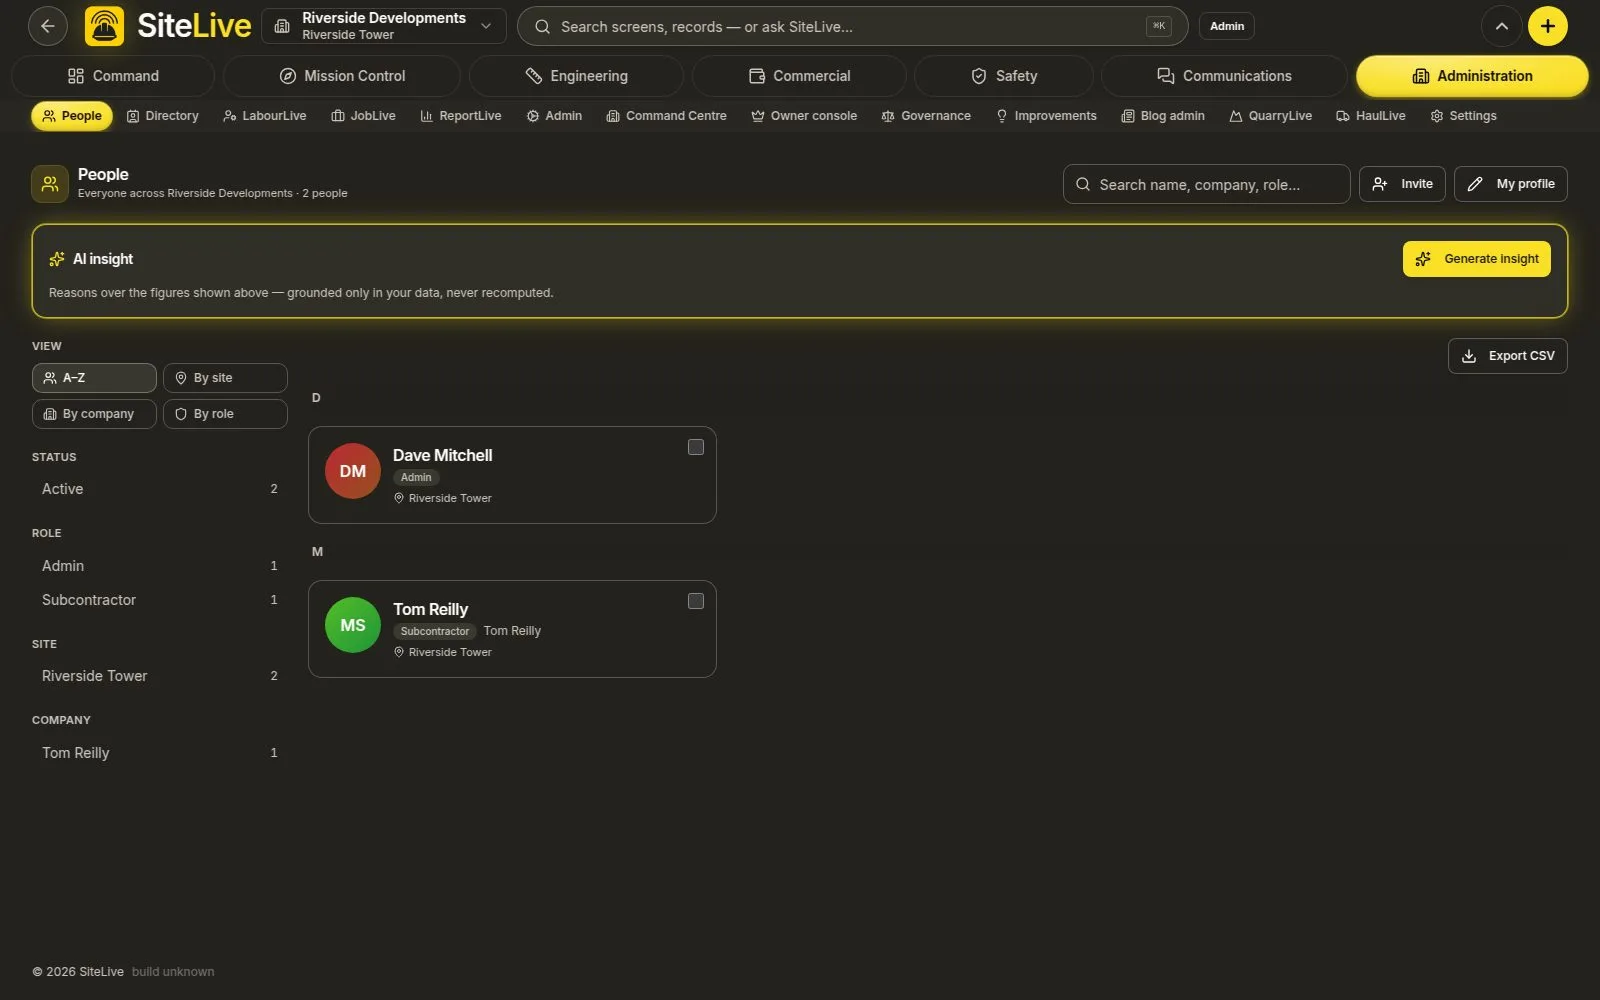
Task: Click the SiteLive hard-hat logo
Action: 105,26
